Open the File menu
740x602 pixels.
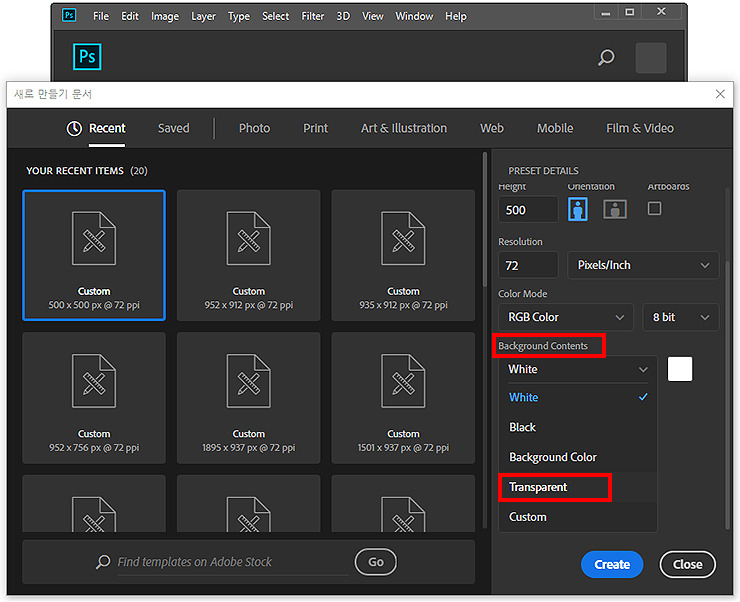click(x=101, y=16)
